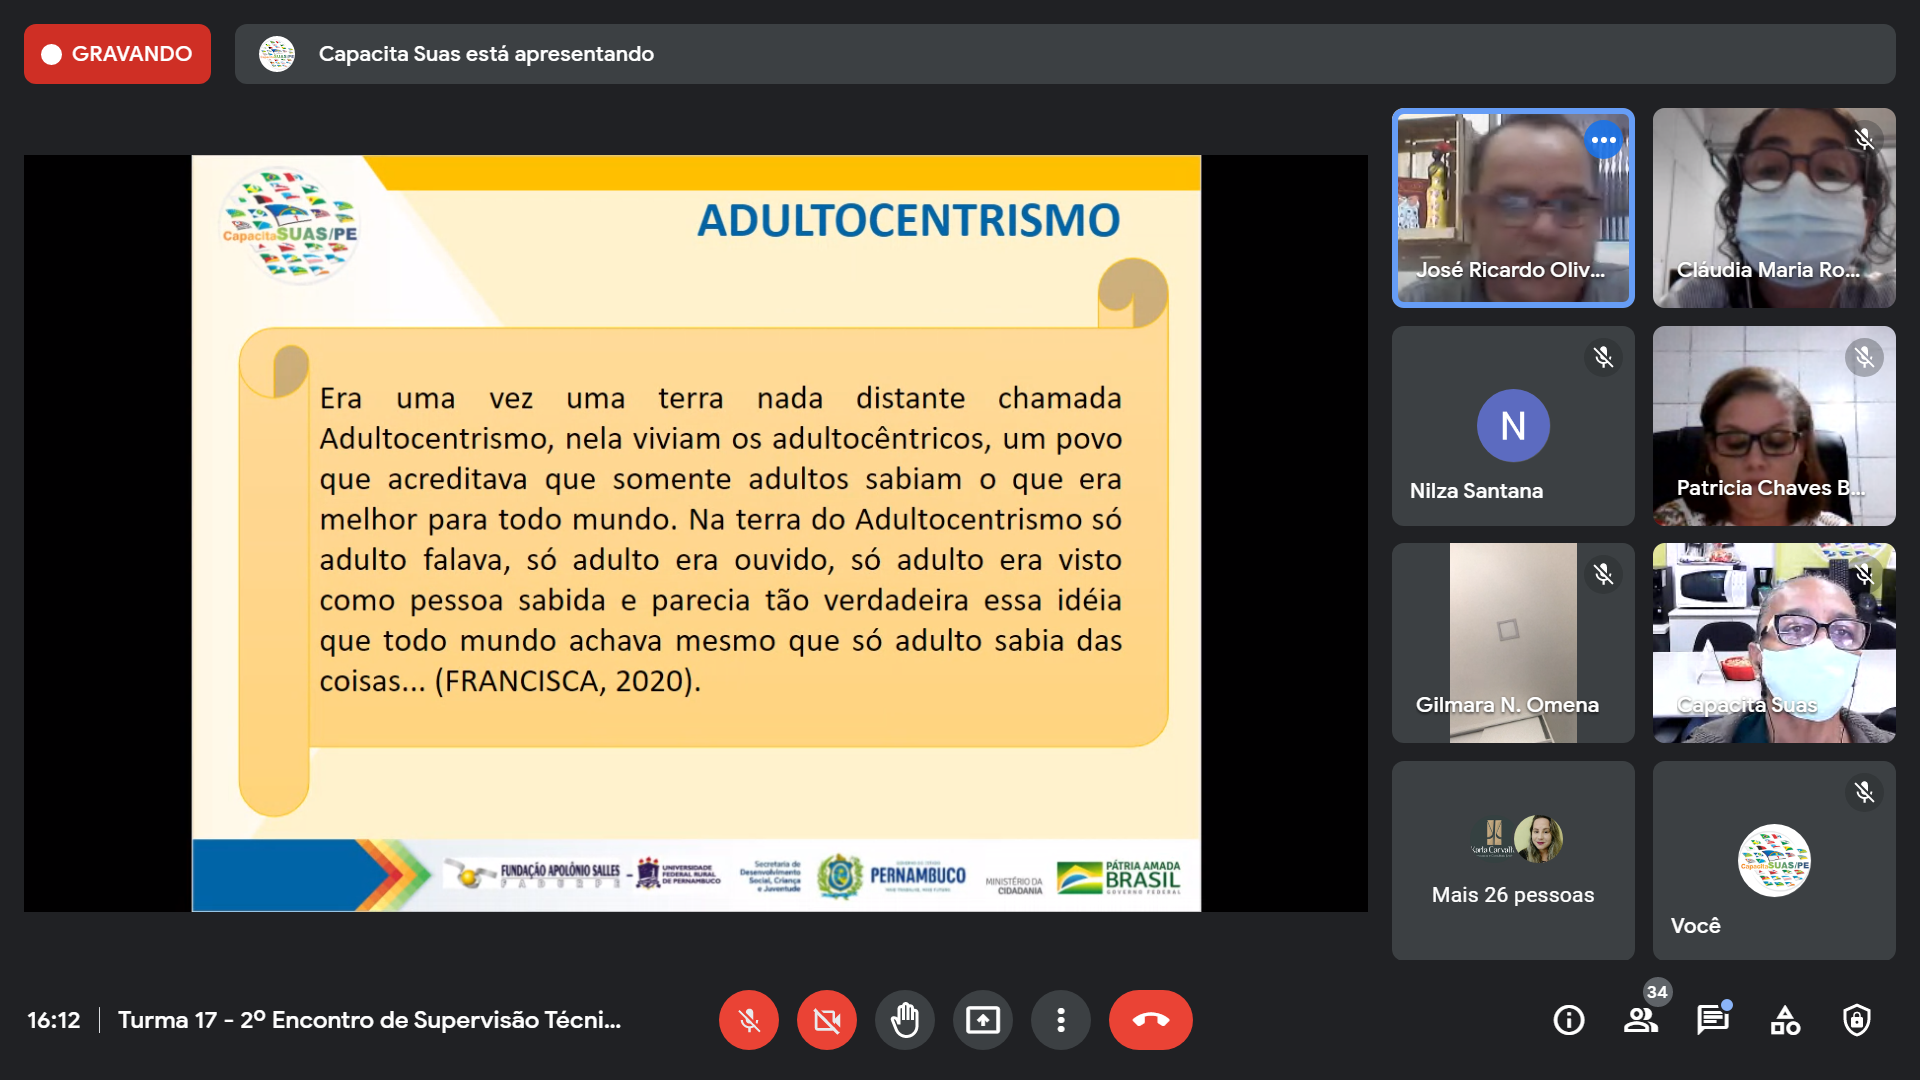The width and height of the screenshot is (1920, 1080).
Task: Click the present screen button
Action: coord(982,1020)
